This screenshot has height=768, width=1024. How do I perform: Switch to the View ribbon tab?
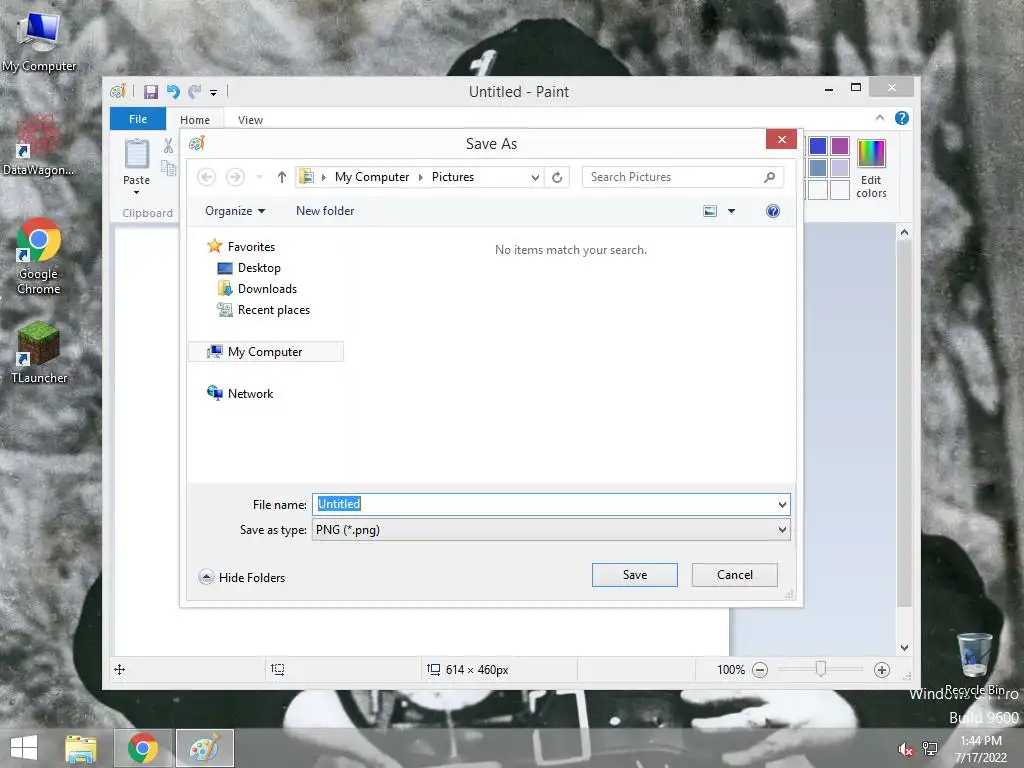(x=250, y=120)
